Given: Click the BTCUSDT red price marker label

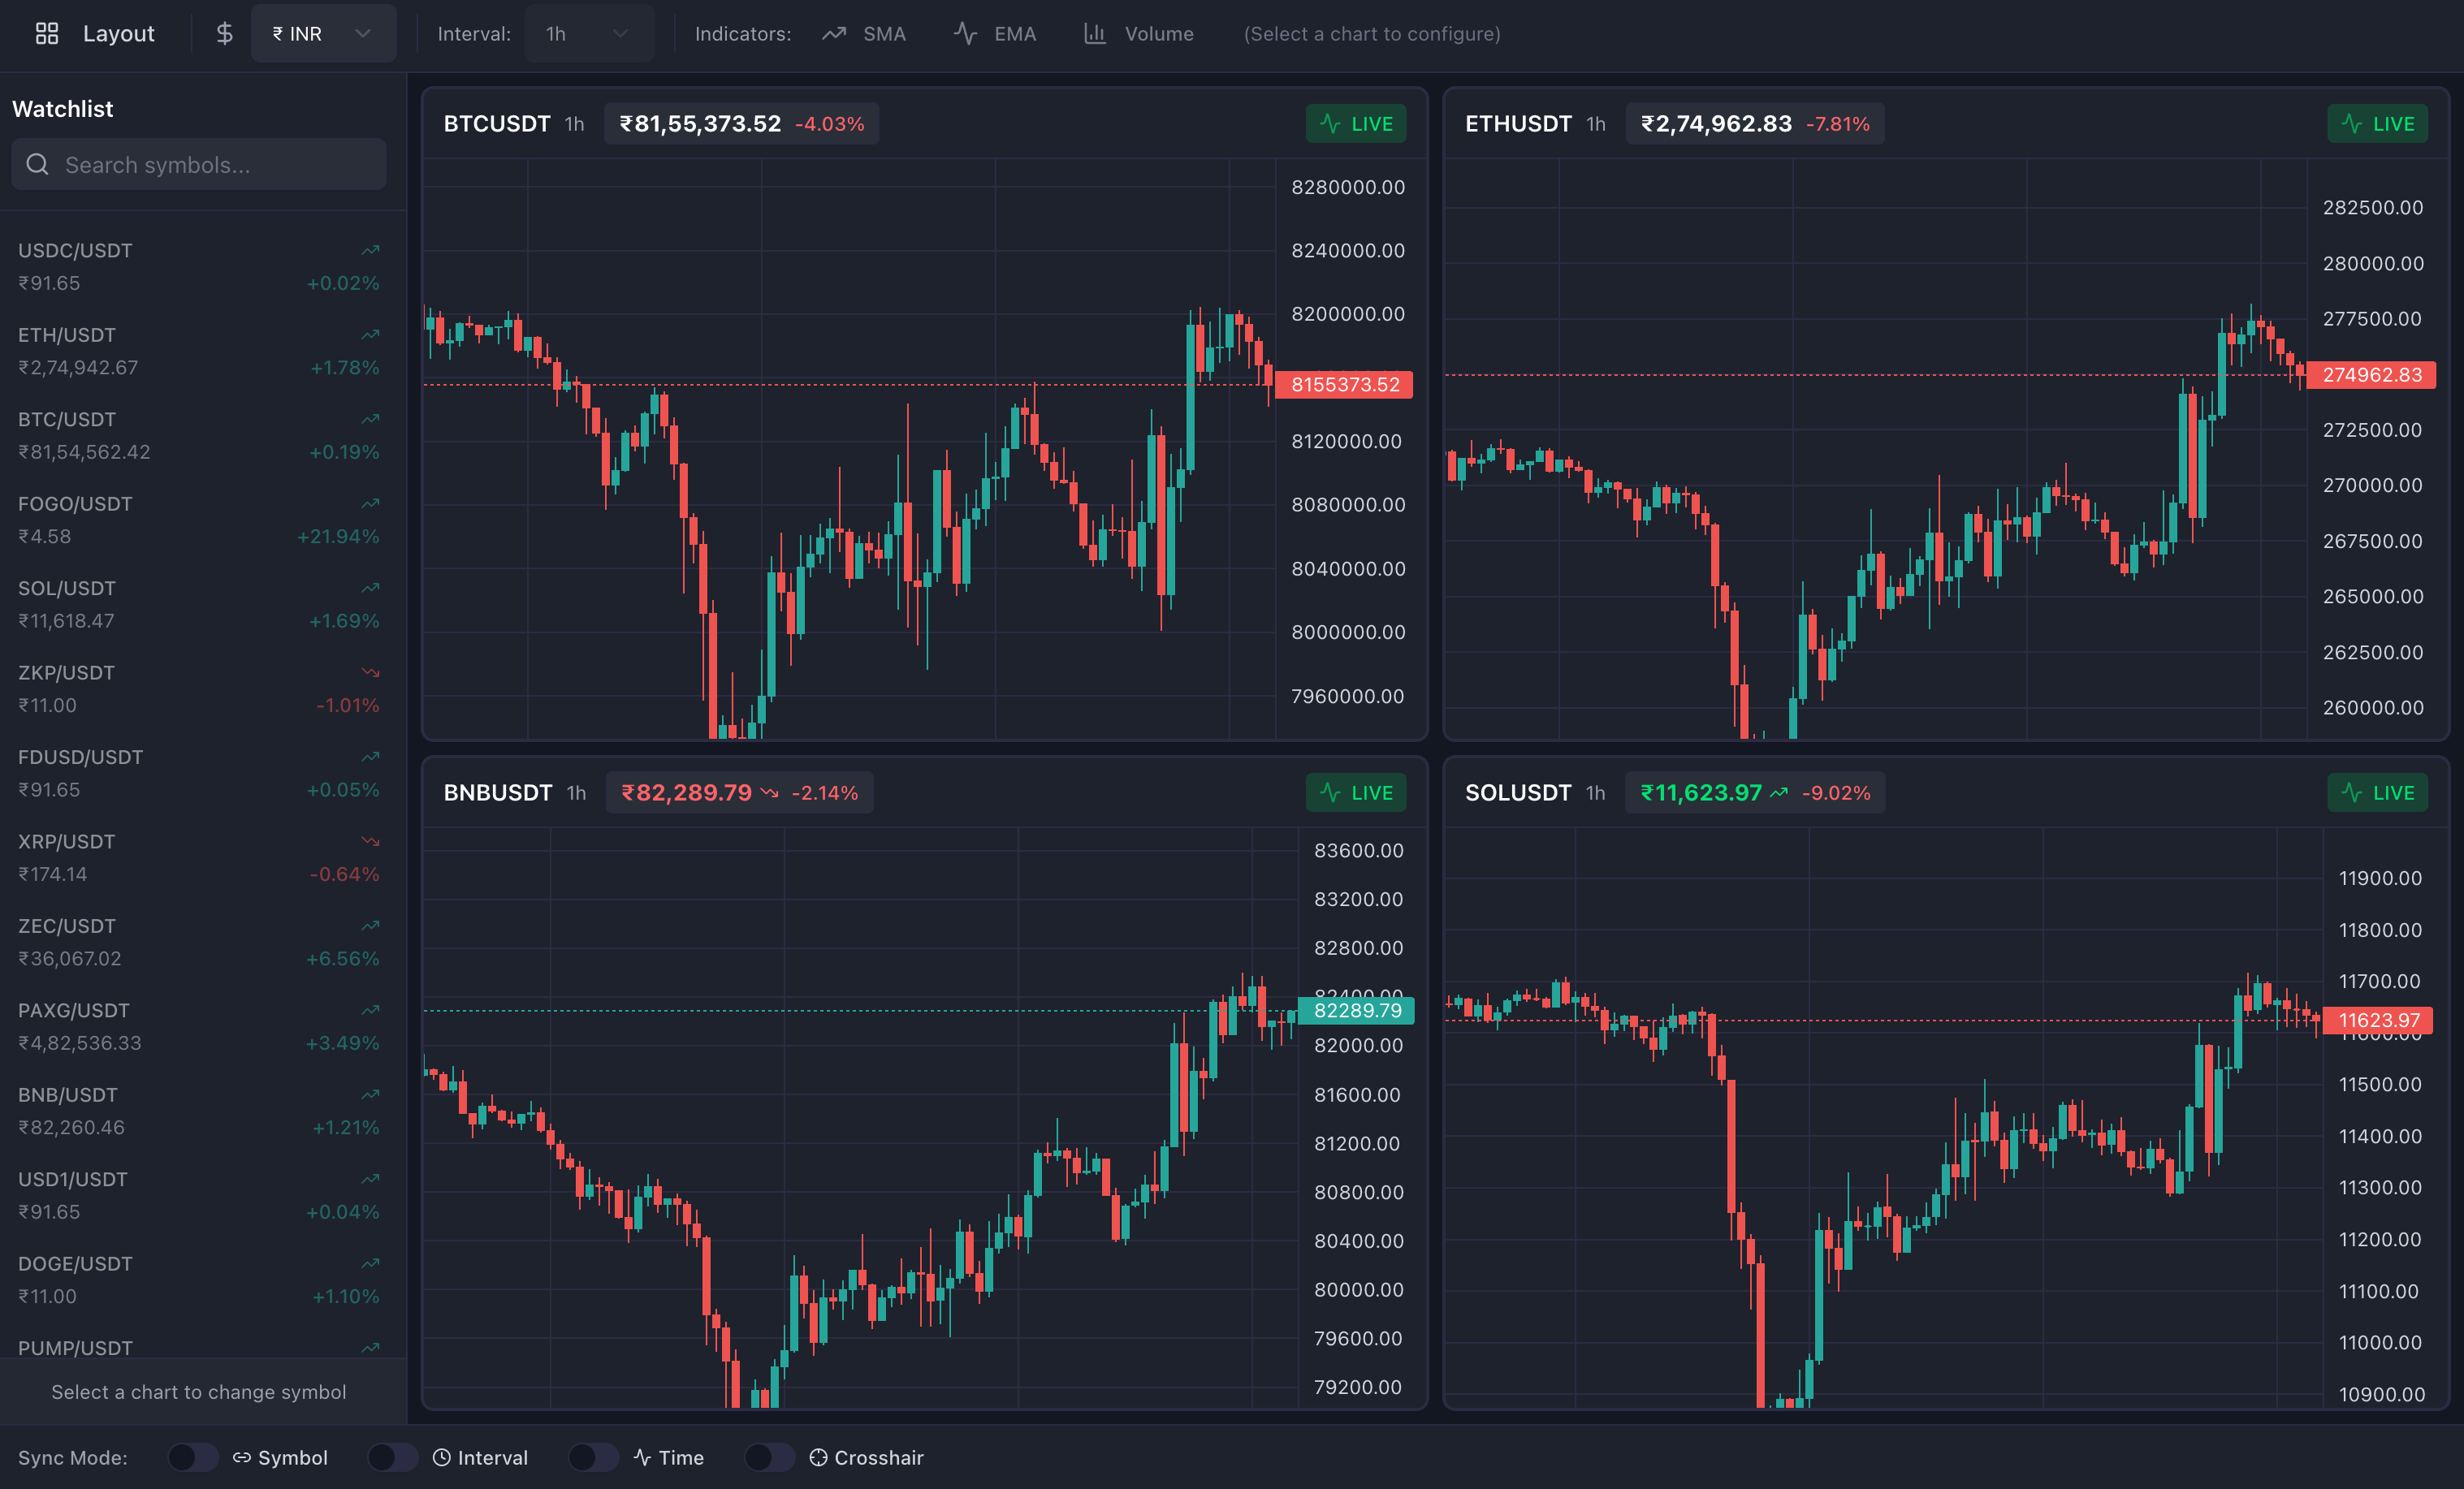Looking at the screenshot, I should coord(1344,385).
